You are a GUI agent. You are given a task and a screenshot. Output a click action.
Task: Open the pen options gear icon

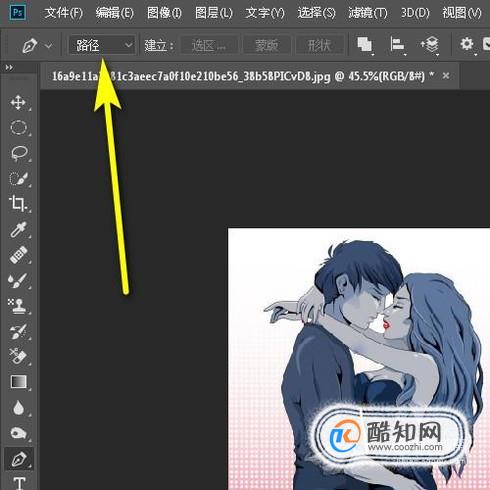click(467, 44)
